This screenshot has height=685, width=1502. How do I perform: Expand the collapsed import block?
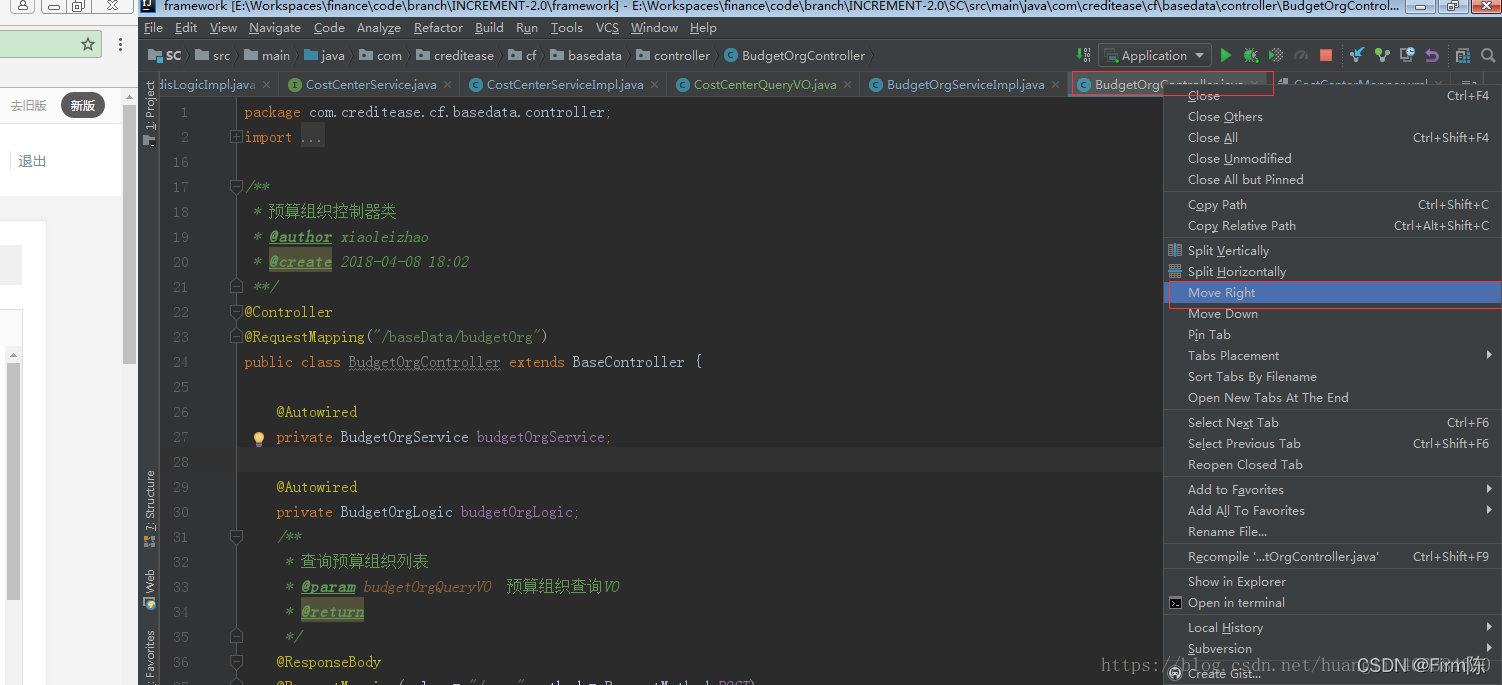[236, 137]
